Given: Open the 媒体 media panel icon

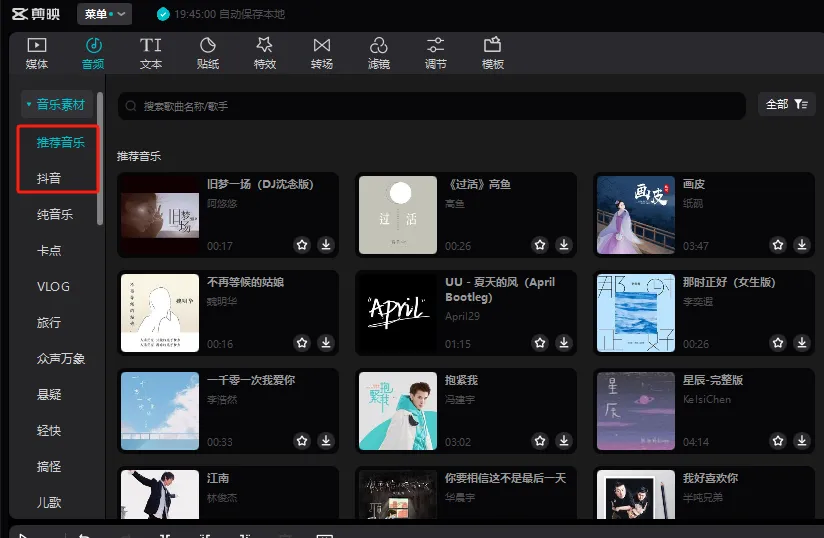Looking at the screenshot, I should (36, 53).
